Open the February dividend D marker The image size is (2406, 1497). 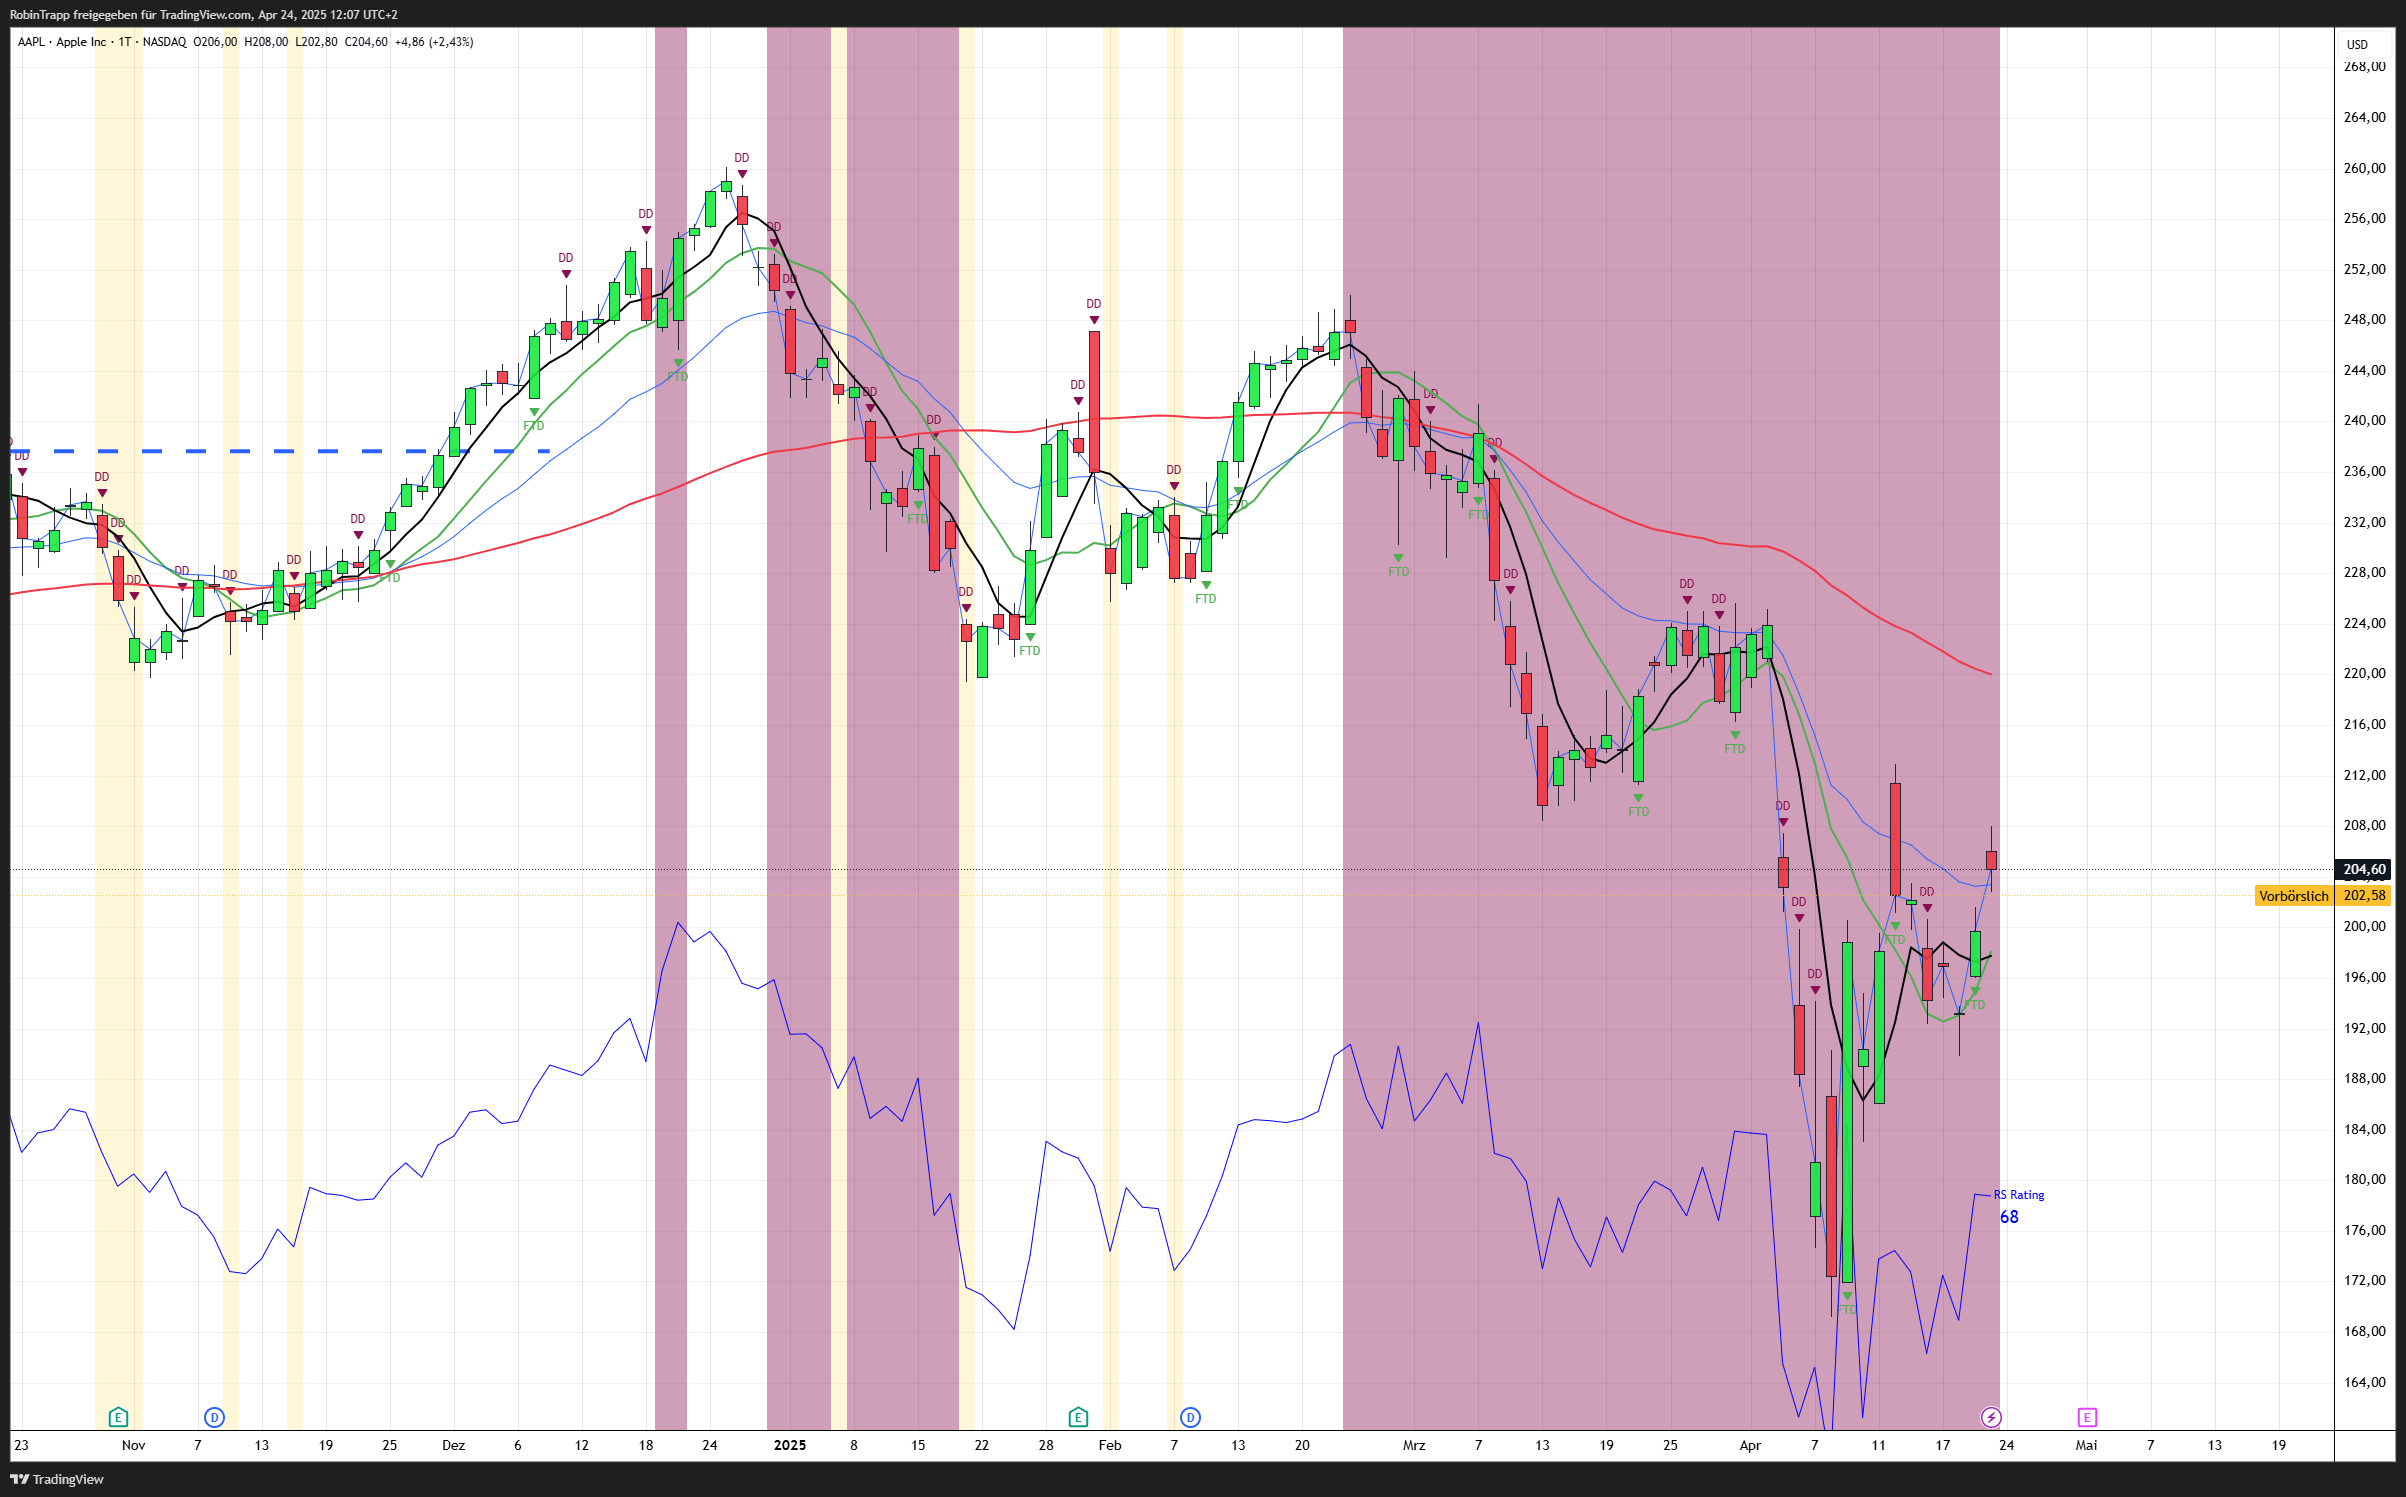[x=1190, y=1417]
